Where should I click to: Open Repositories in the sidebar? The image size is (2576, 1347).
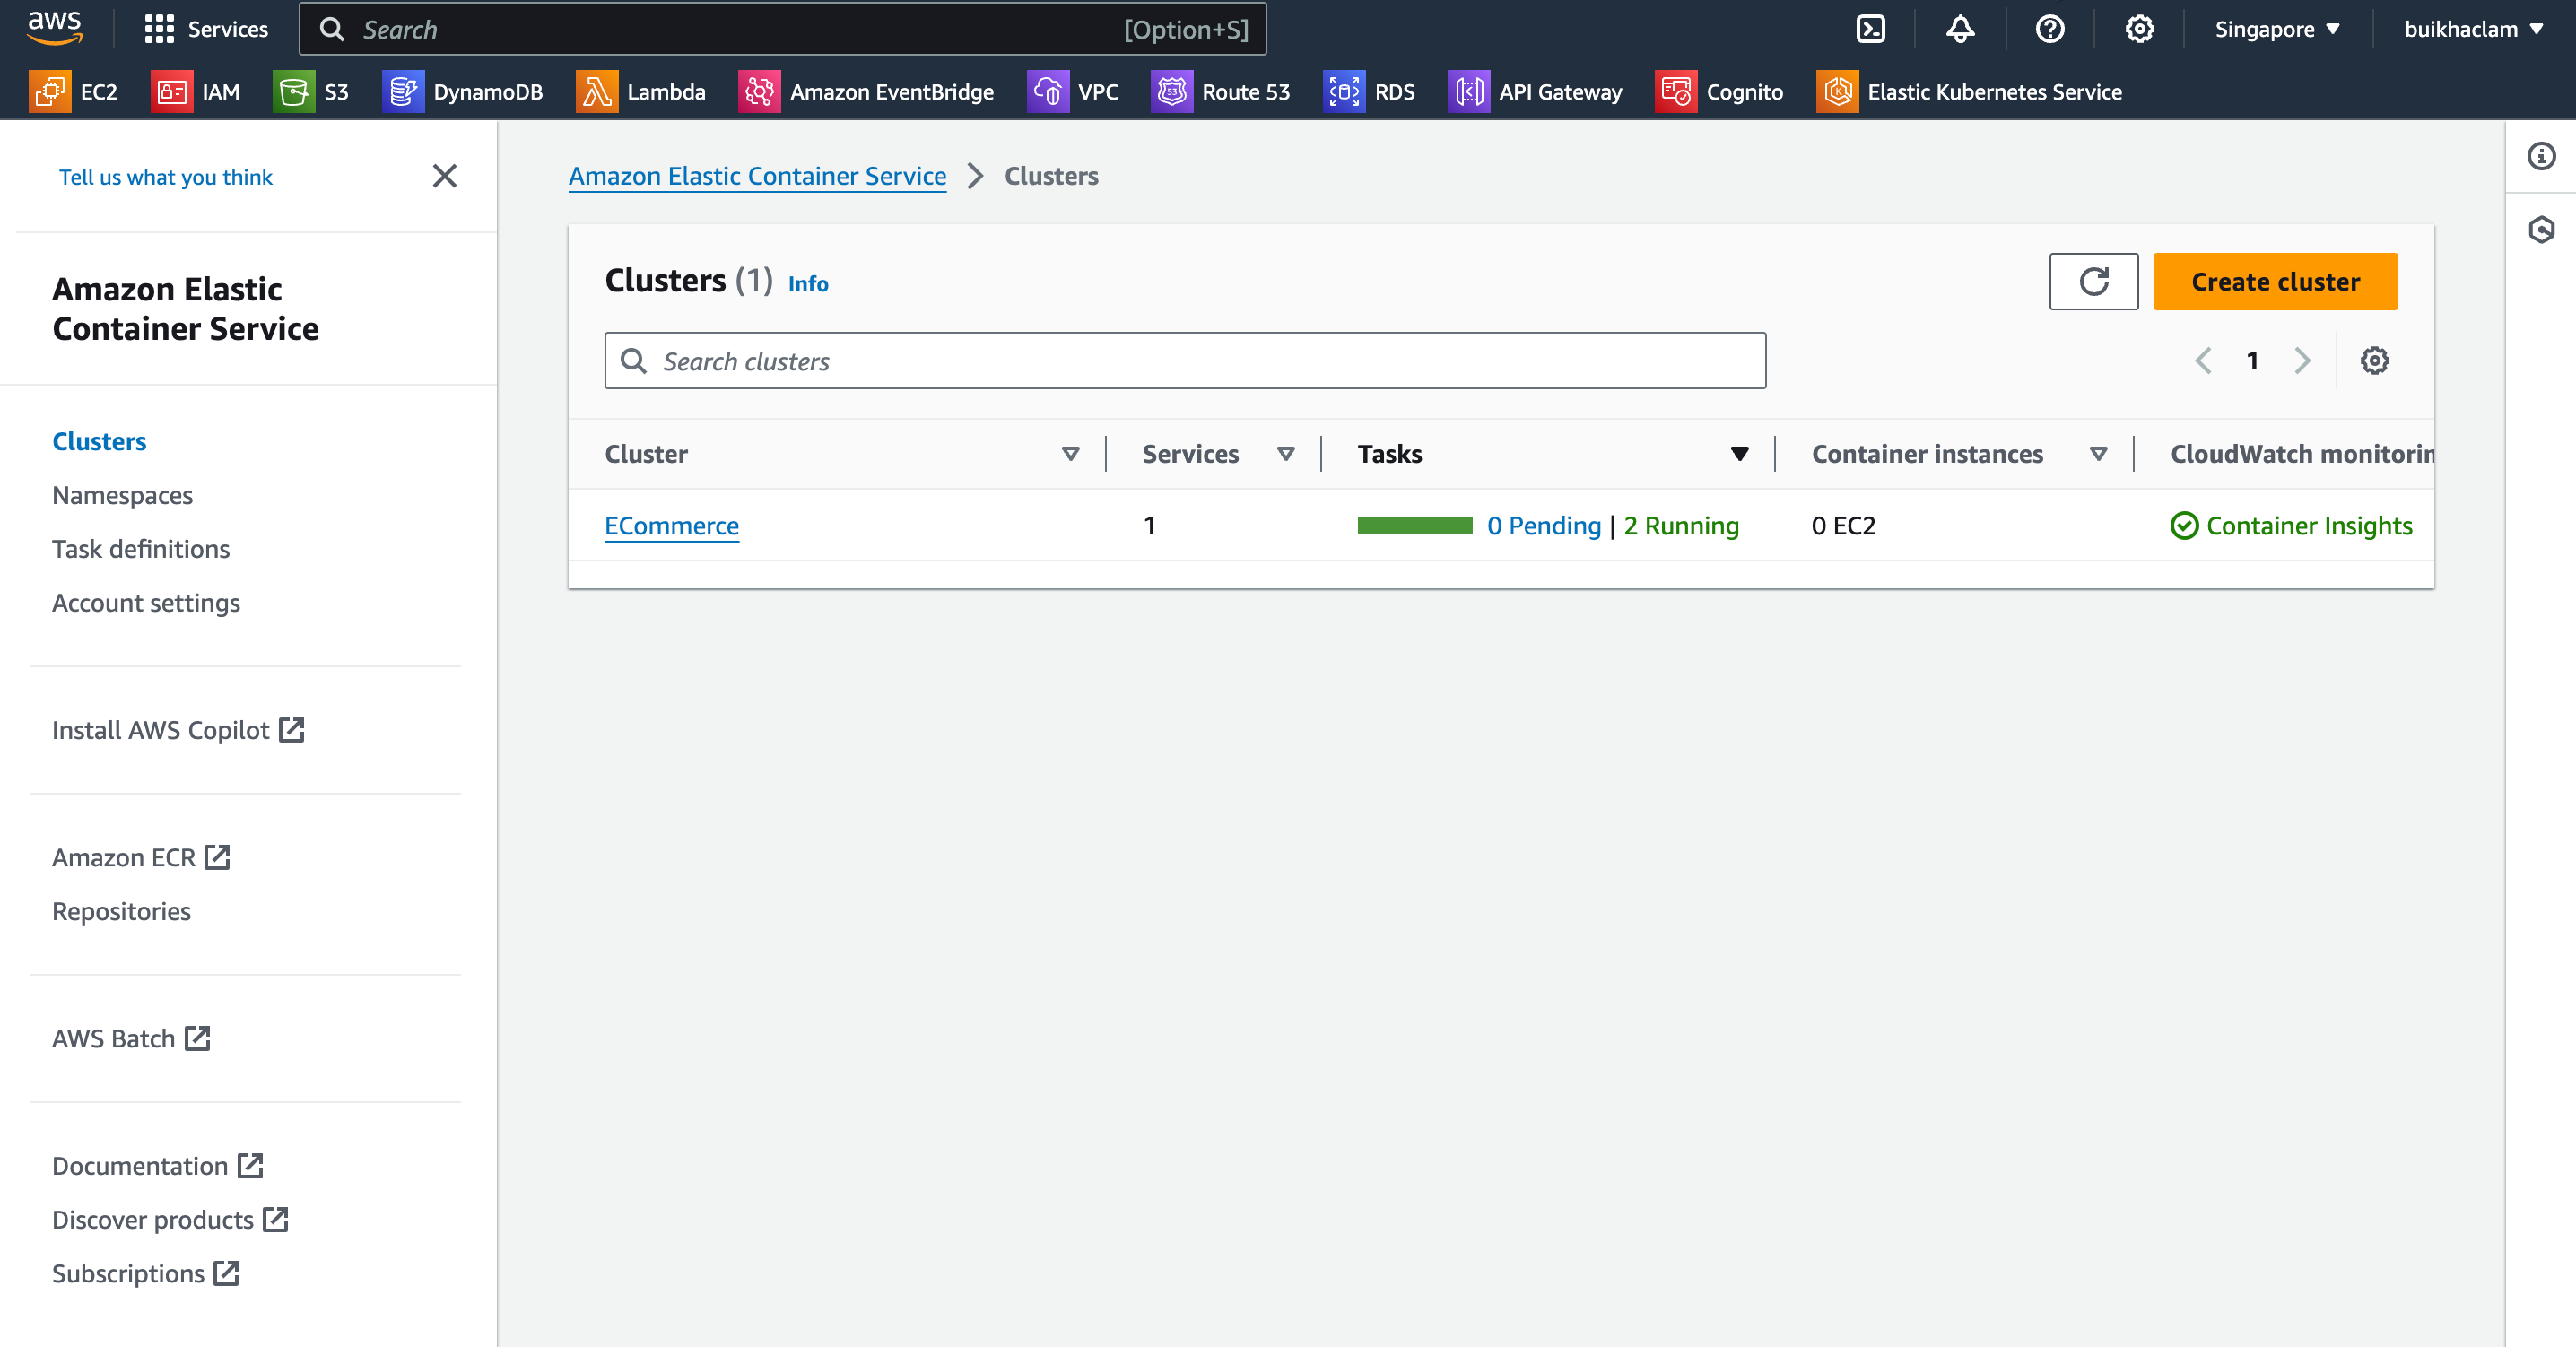121,912
